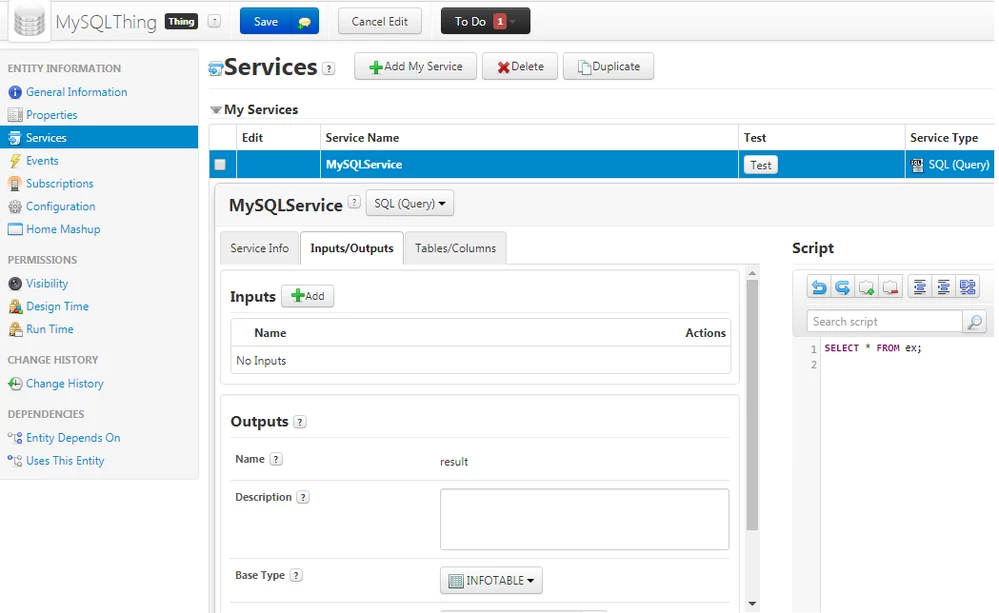Click the Duplicate service button

608,66
